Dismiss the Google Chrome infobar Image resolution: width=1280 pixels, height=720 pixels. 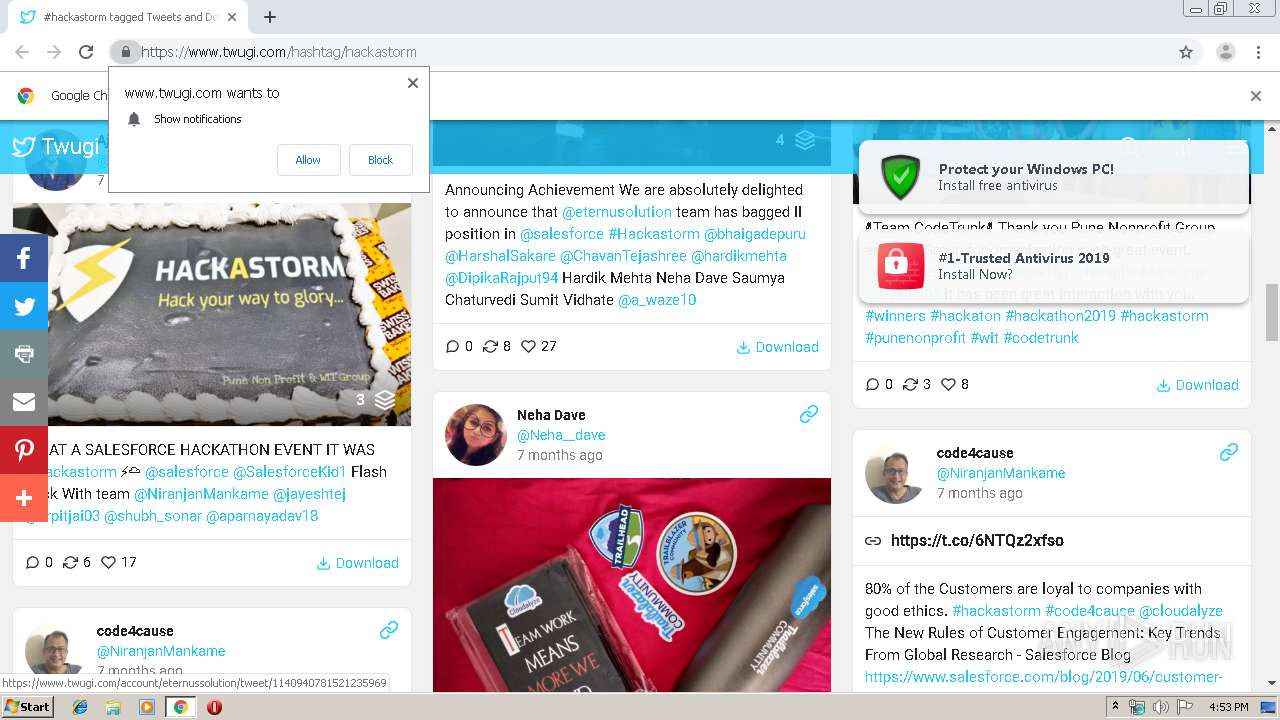(x=1256, y=96)
